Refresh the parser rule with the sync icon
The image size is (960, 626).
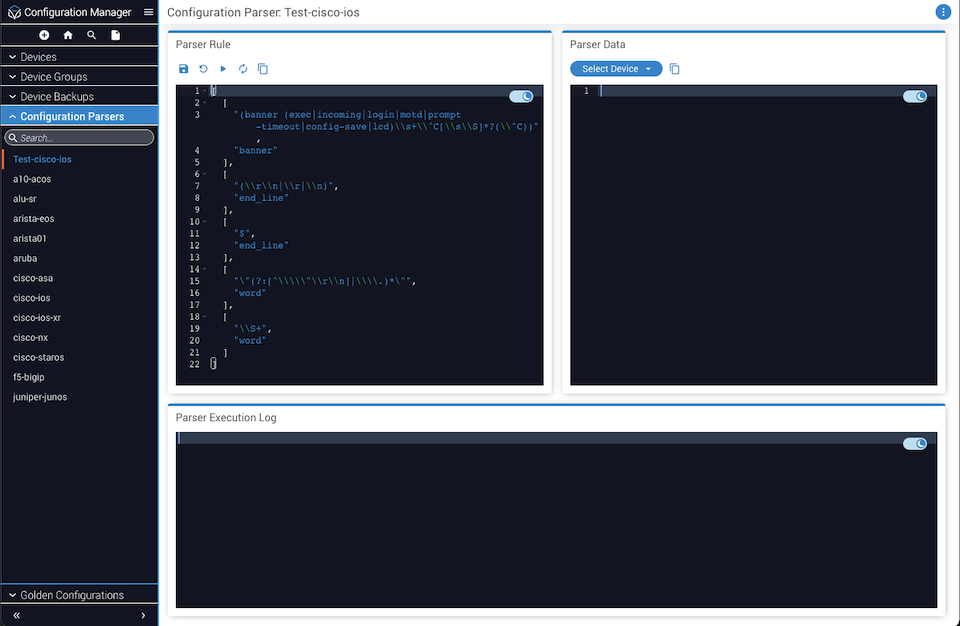tap(243, 69)
